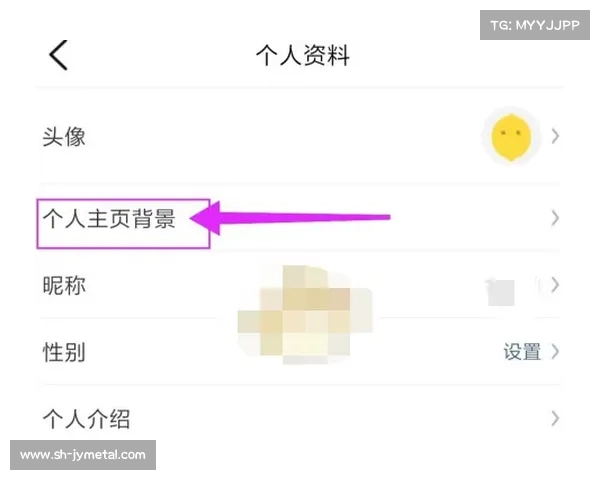
Task: Expand the 个人主页背景 row chevron
Action: point(556,219)
